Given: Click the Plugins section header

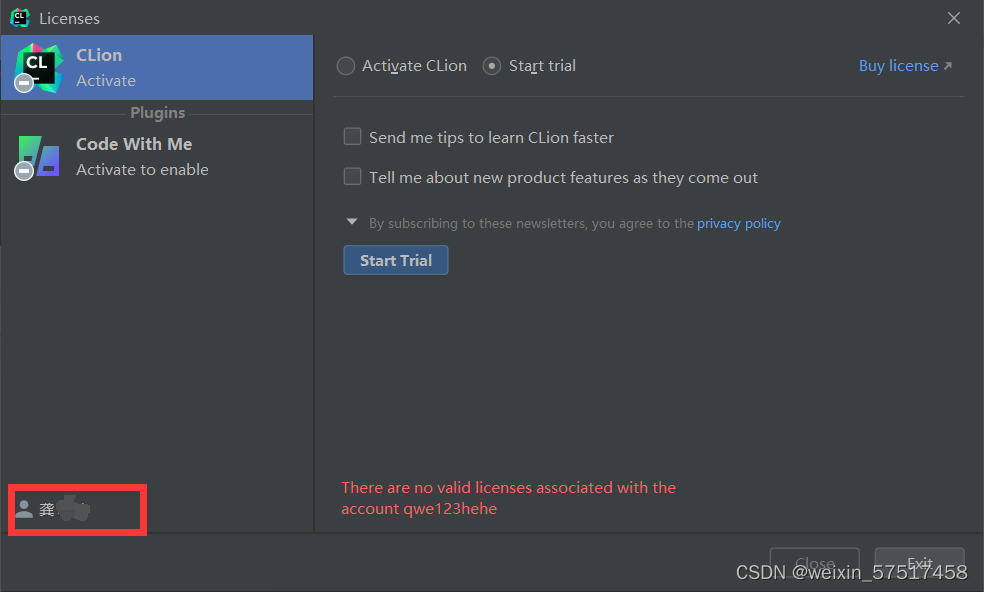Looking at the screenshot, I should [157, 113].
